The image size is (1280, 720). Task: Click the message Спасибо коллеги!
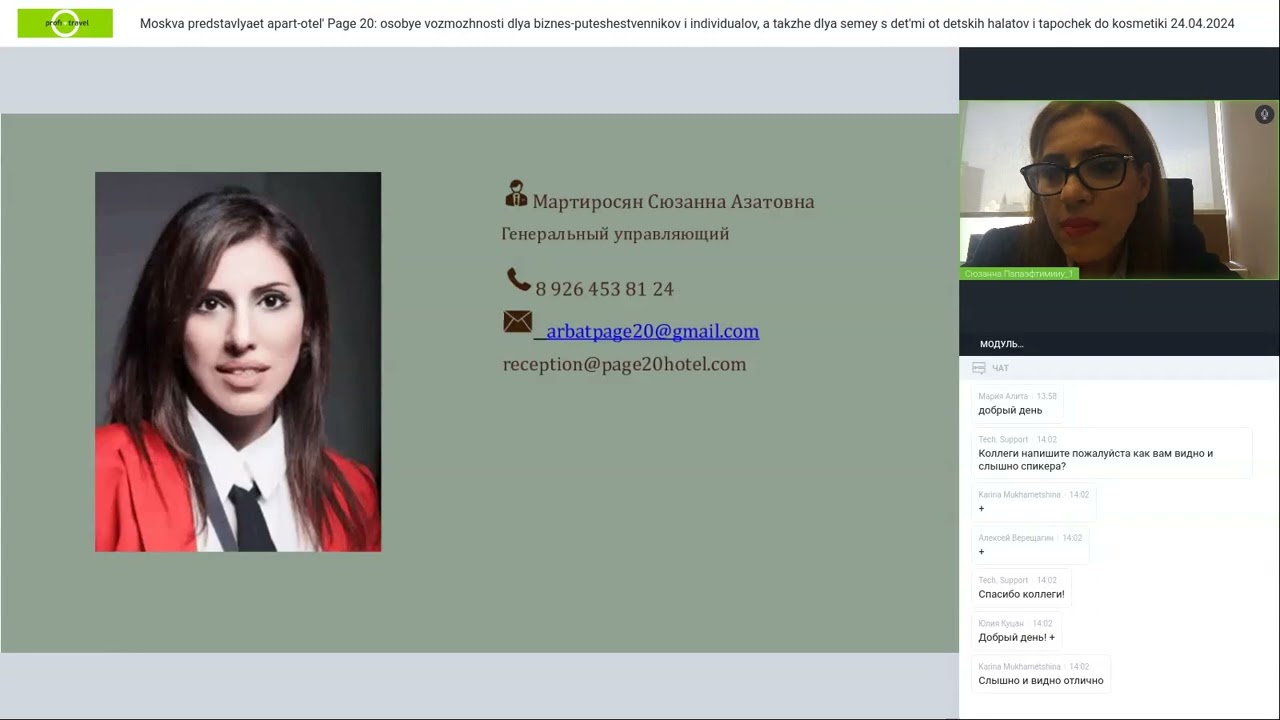pos(1021,594)
